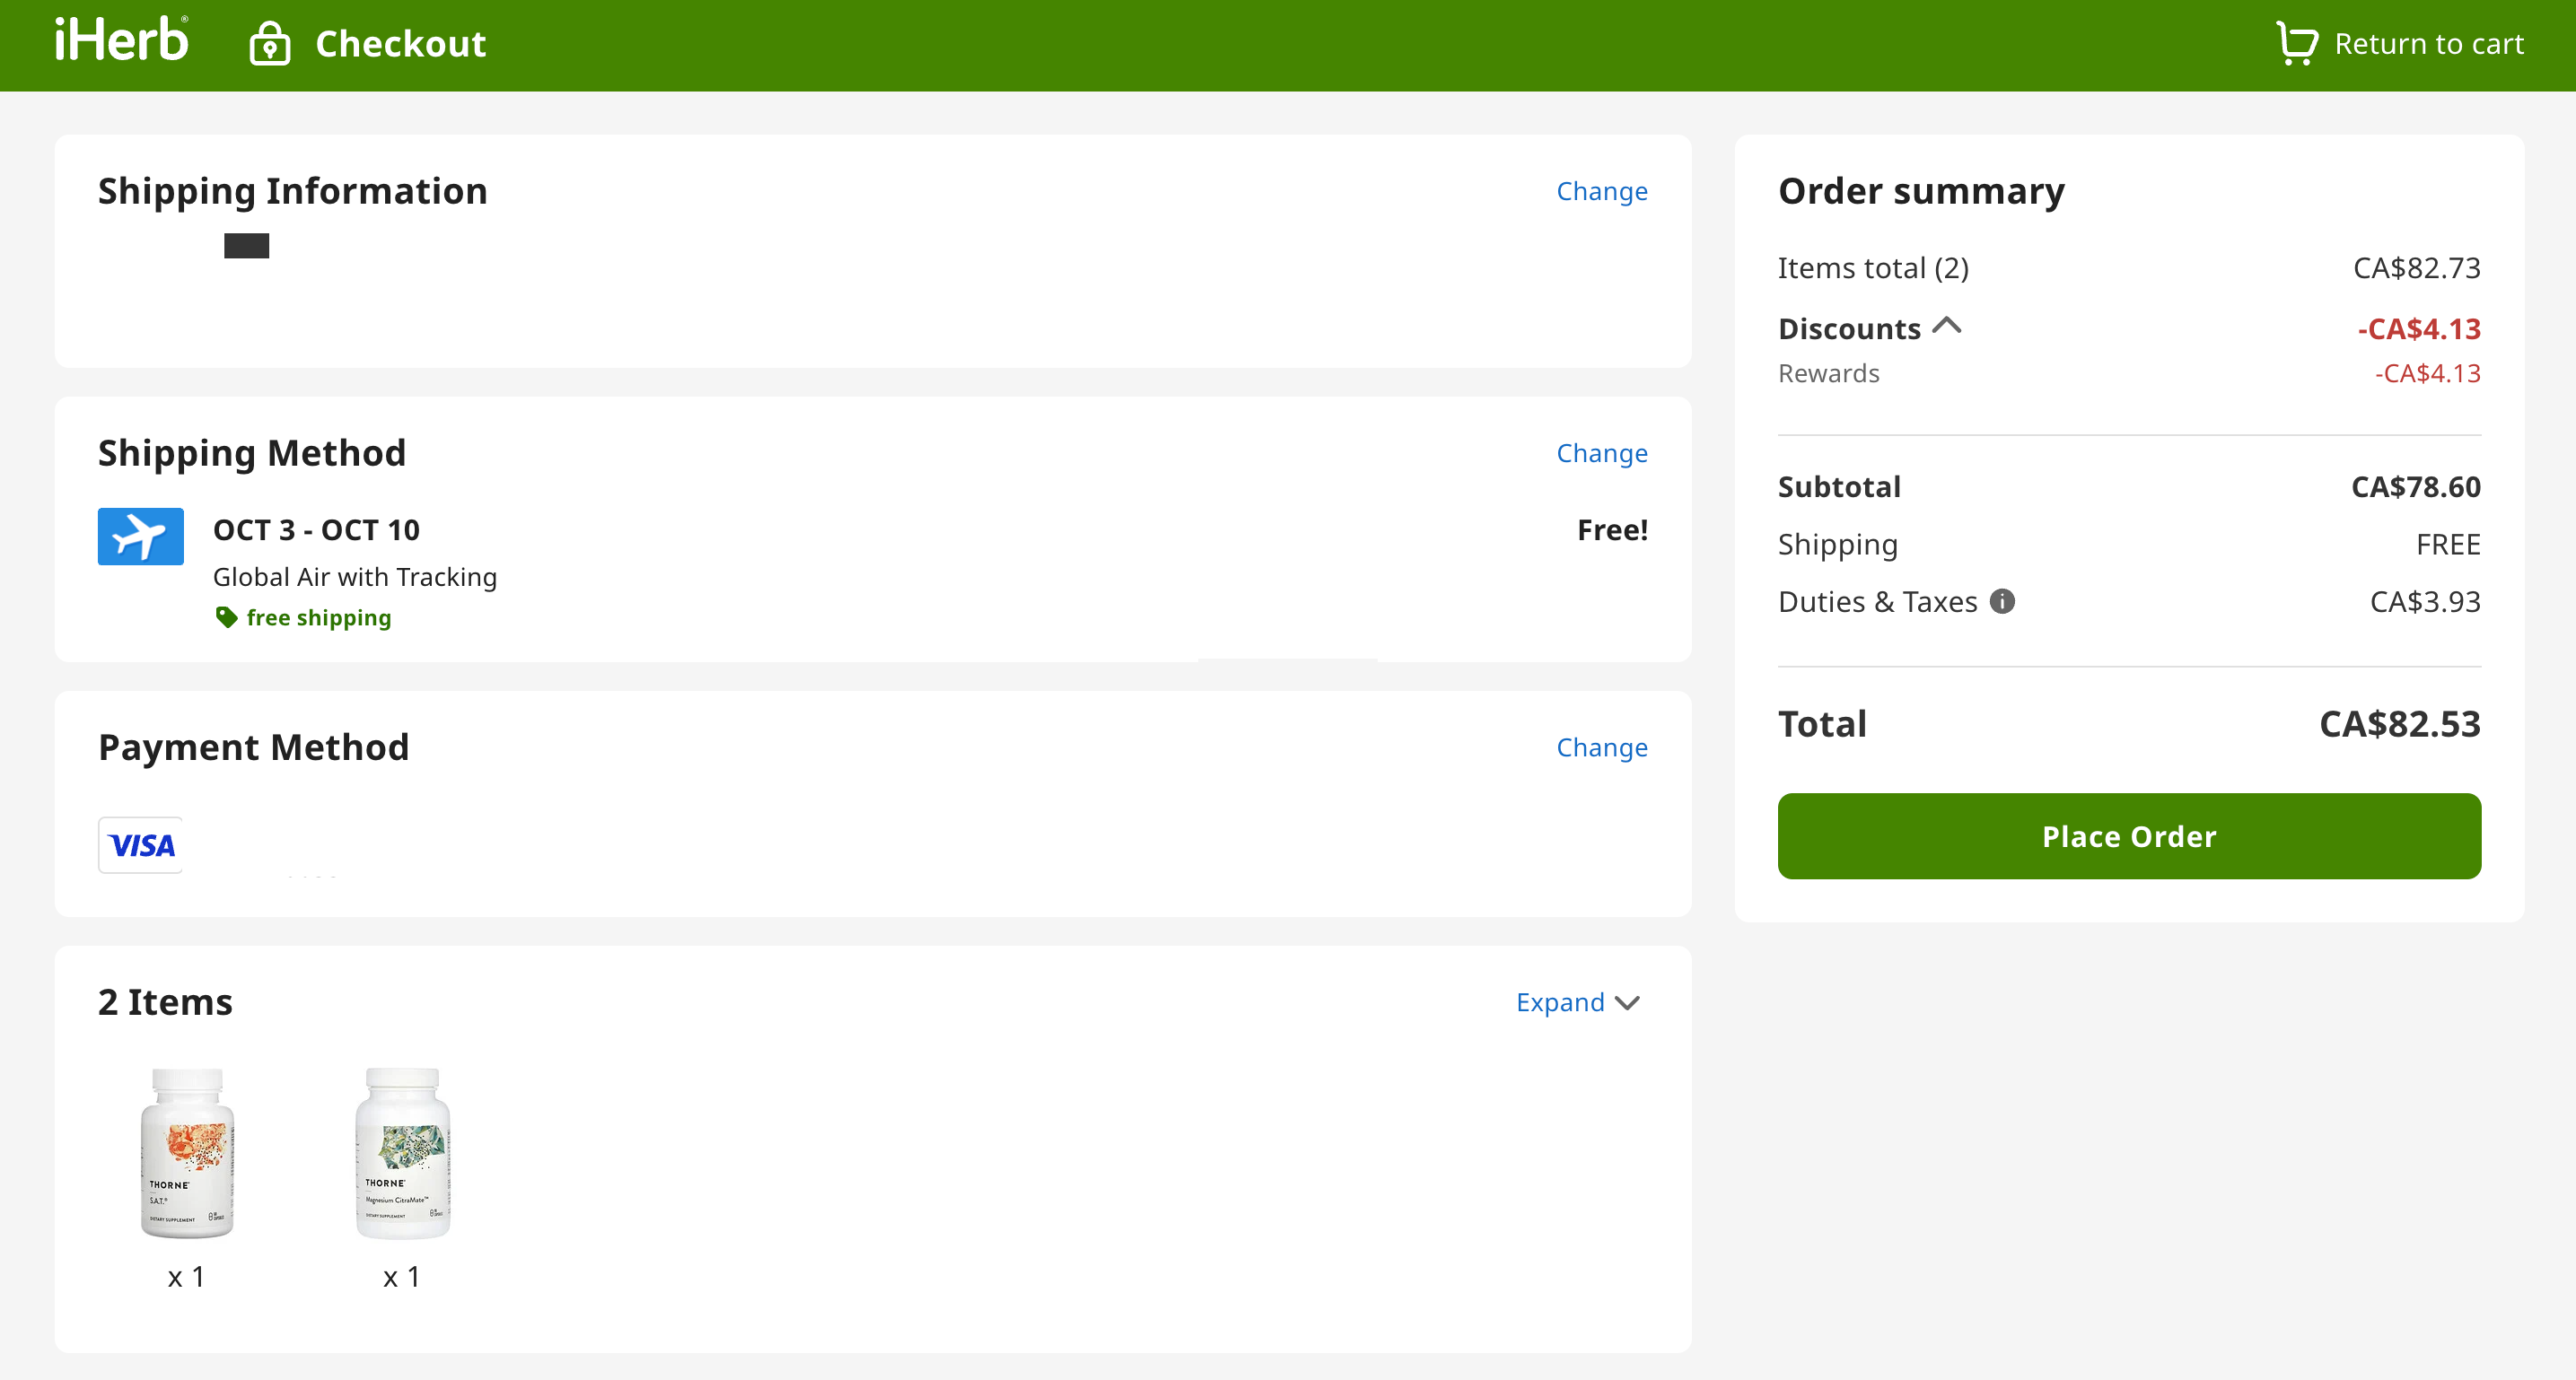Open the Thorne S.A.T. product thumbnail
The height and width of the screenshot is (1380, 2576).
(x=187, y=1152)
